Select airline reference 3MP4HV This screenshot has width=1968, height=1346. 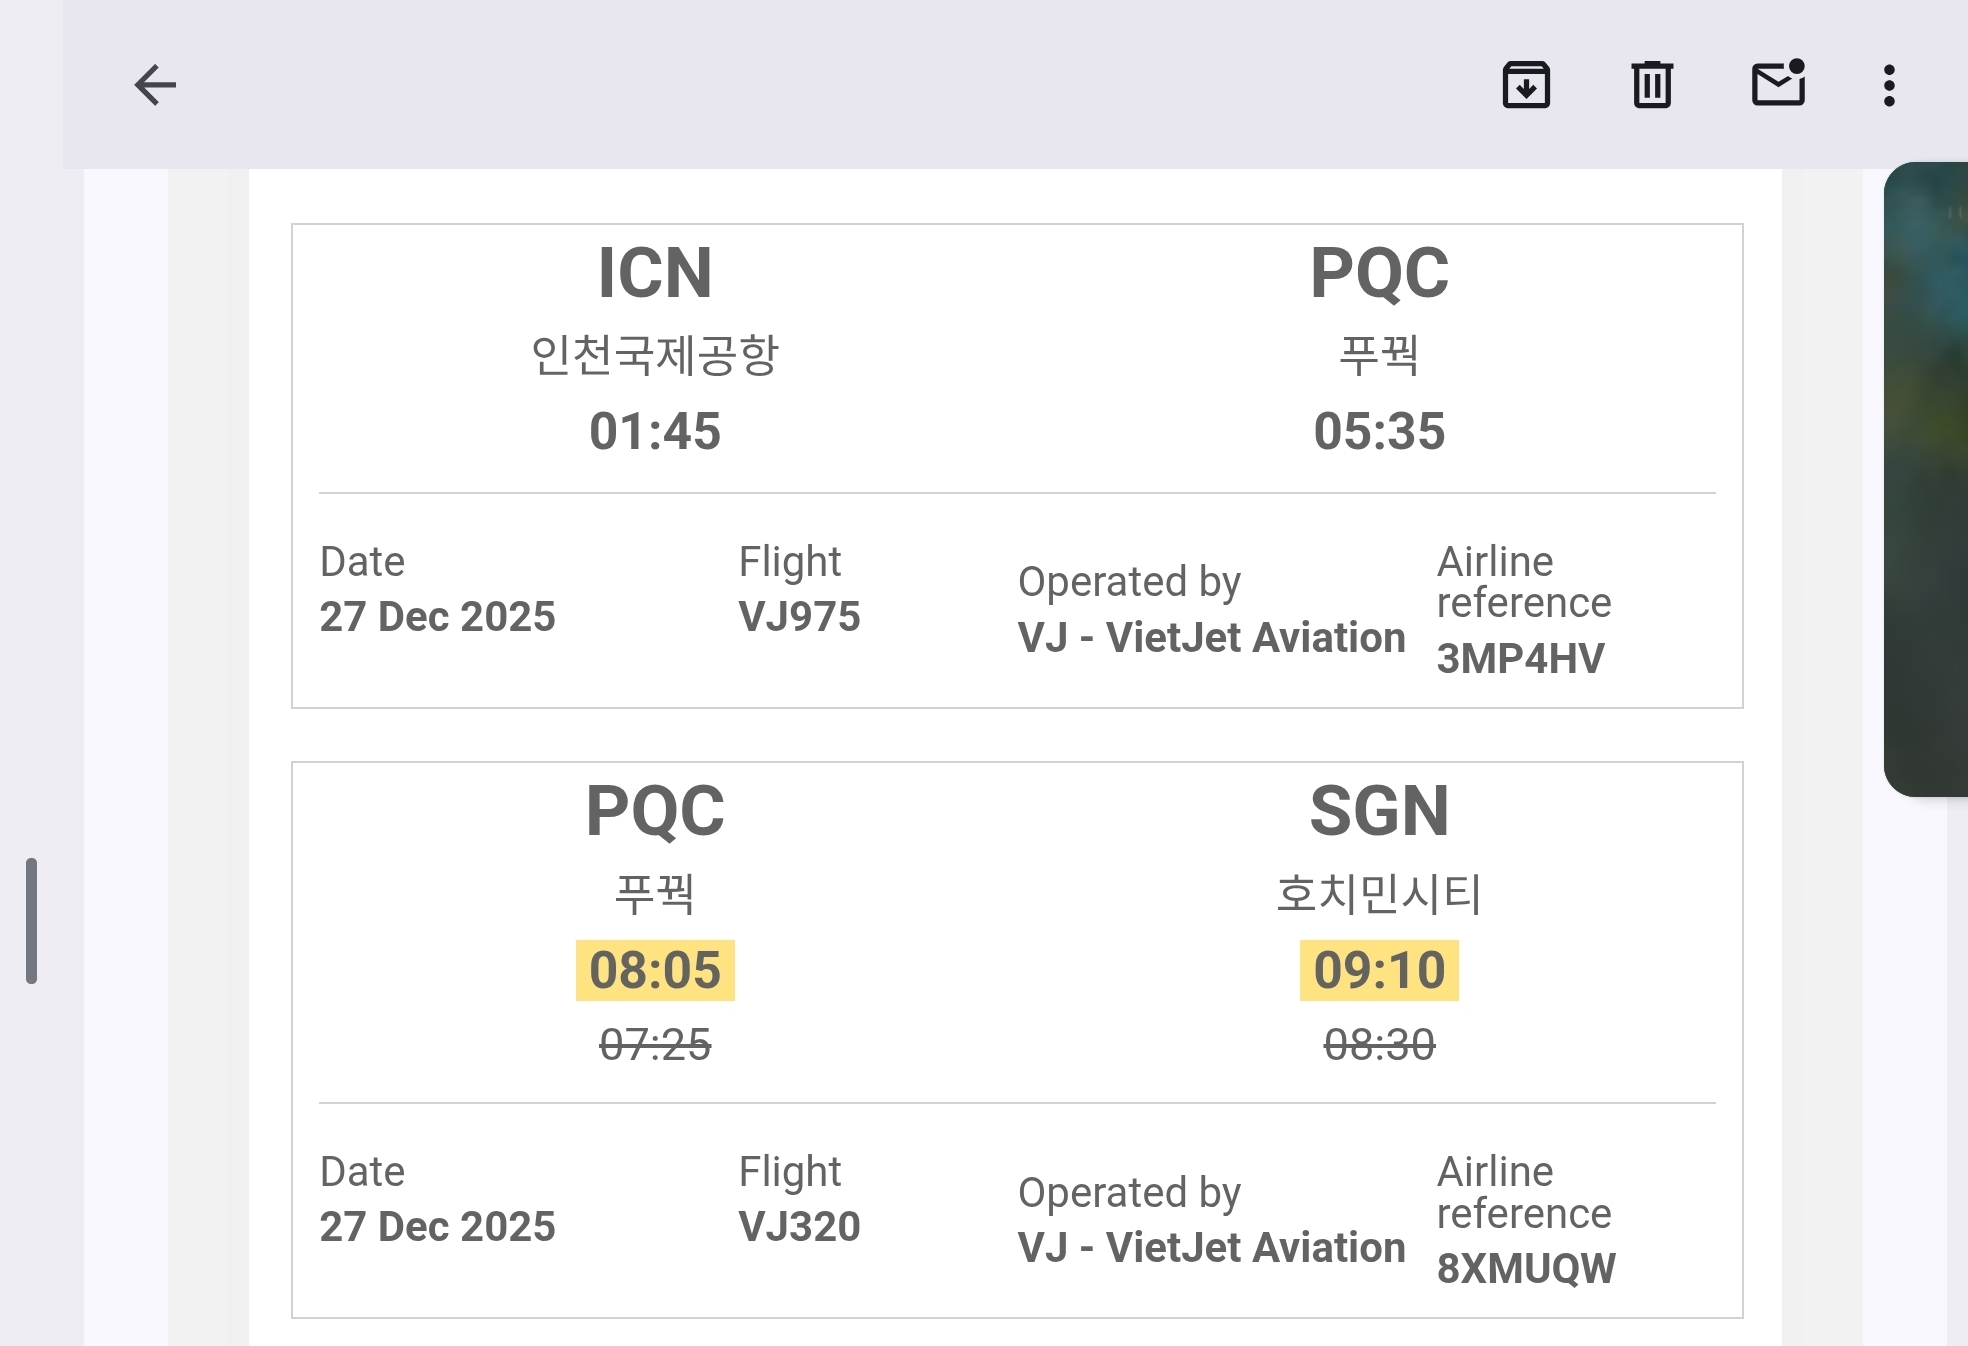1520,659
